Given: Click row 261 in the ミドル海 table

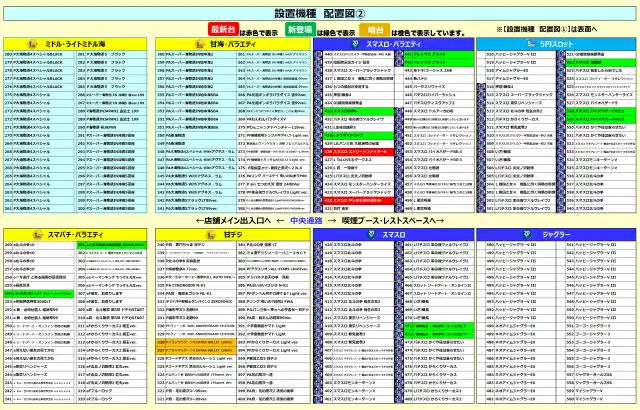Looking at the screenshot, I should pyautogui.click(x=39, y=208).
